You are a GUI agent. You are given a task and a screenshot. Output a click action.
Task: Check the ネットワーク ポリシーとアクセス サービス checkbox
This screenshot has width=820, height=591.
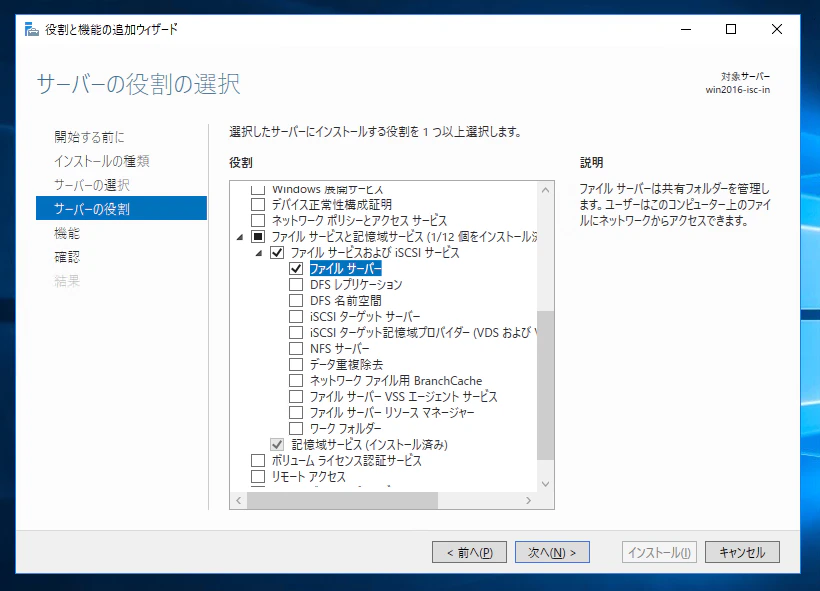(x=258, y=220)
